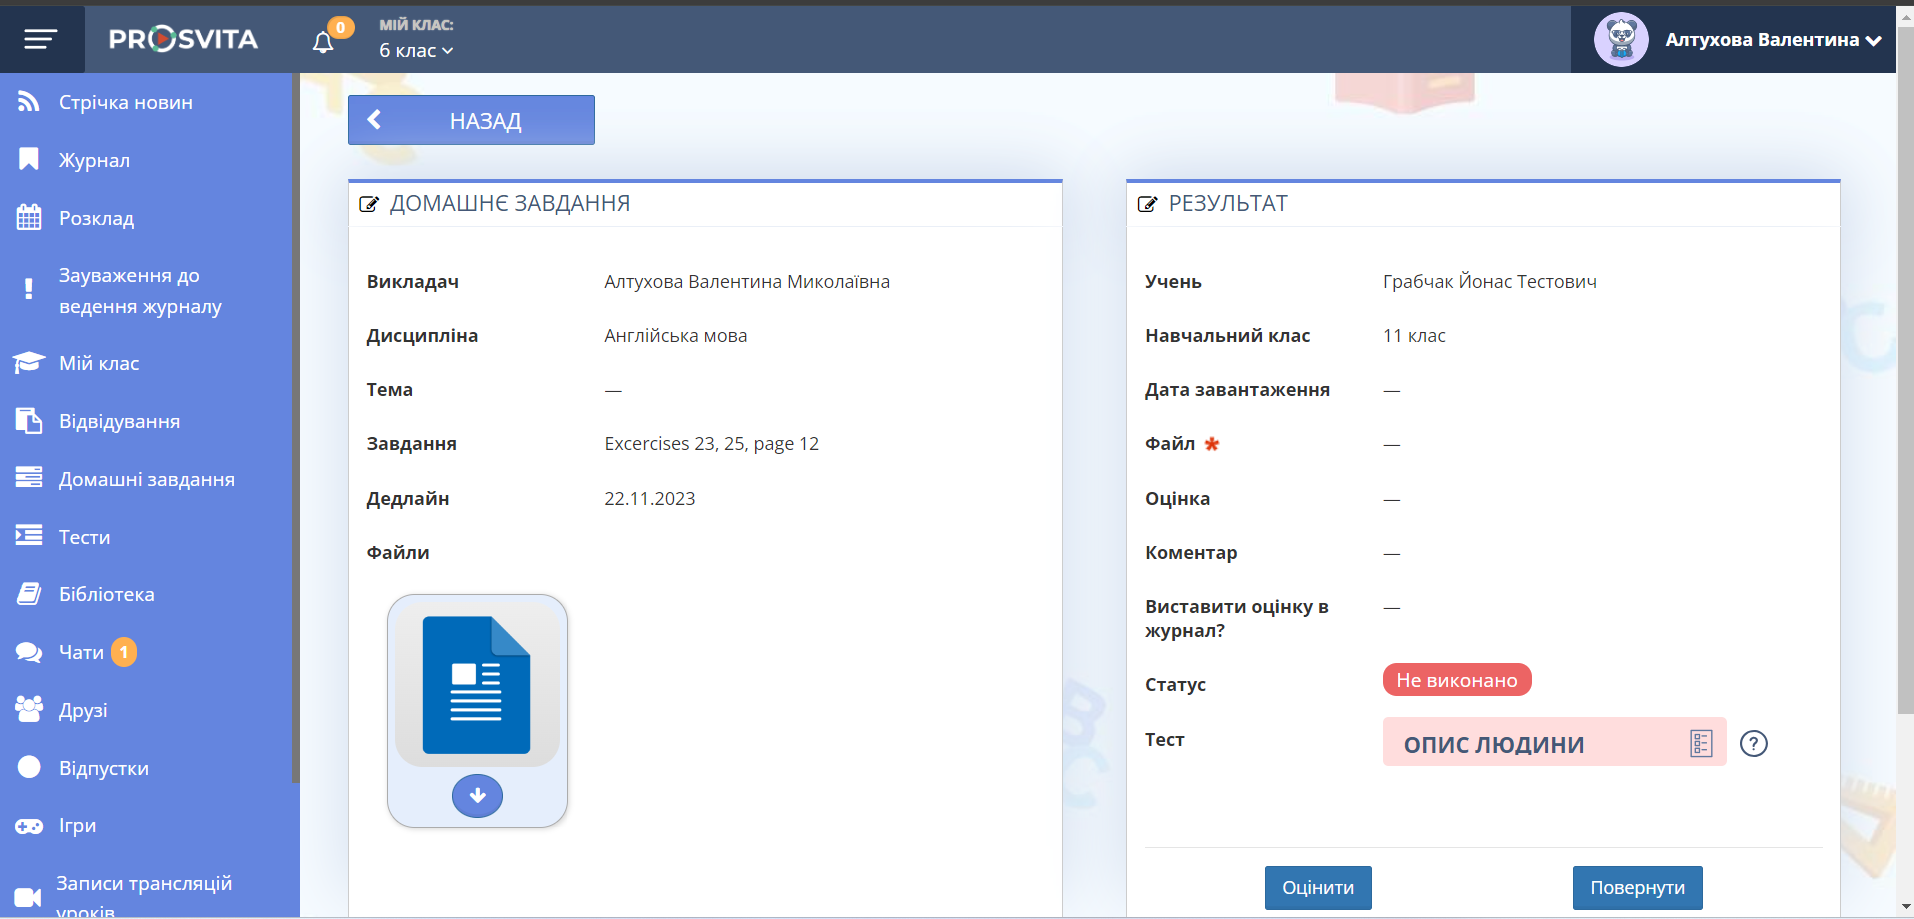The height and width of the screenshot is (919, 1914).
Task: Click the blue file download arrow
Action: (477, 796)
